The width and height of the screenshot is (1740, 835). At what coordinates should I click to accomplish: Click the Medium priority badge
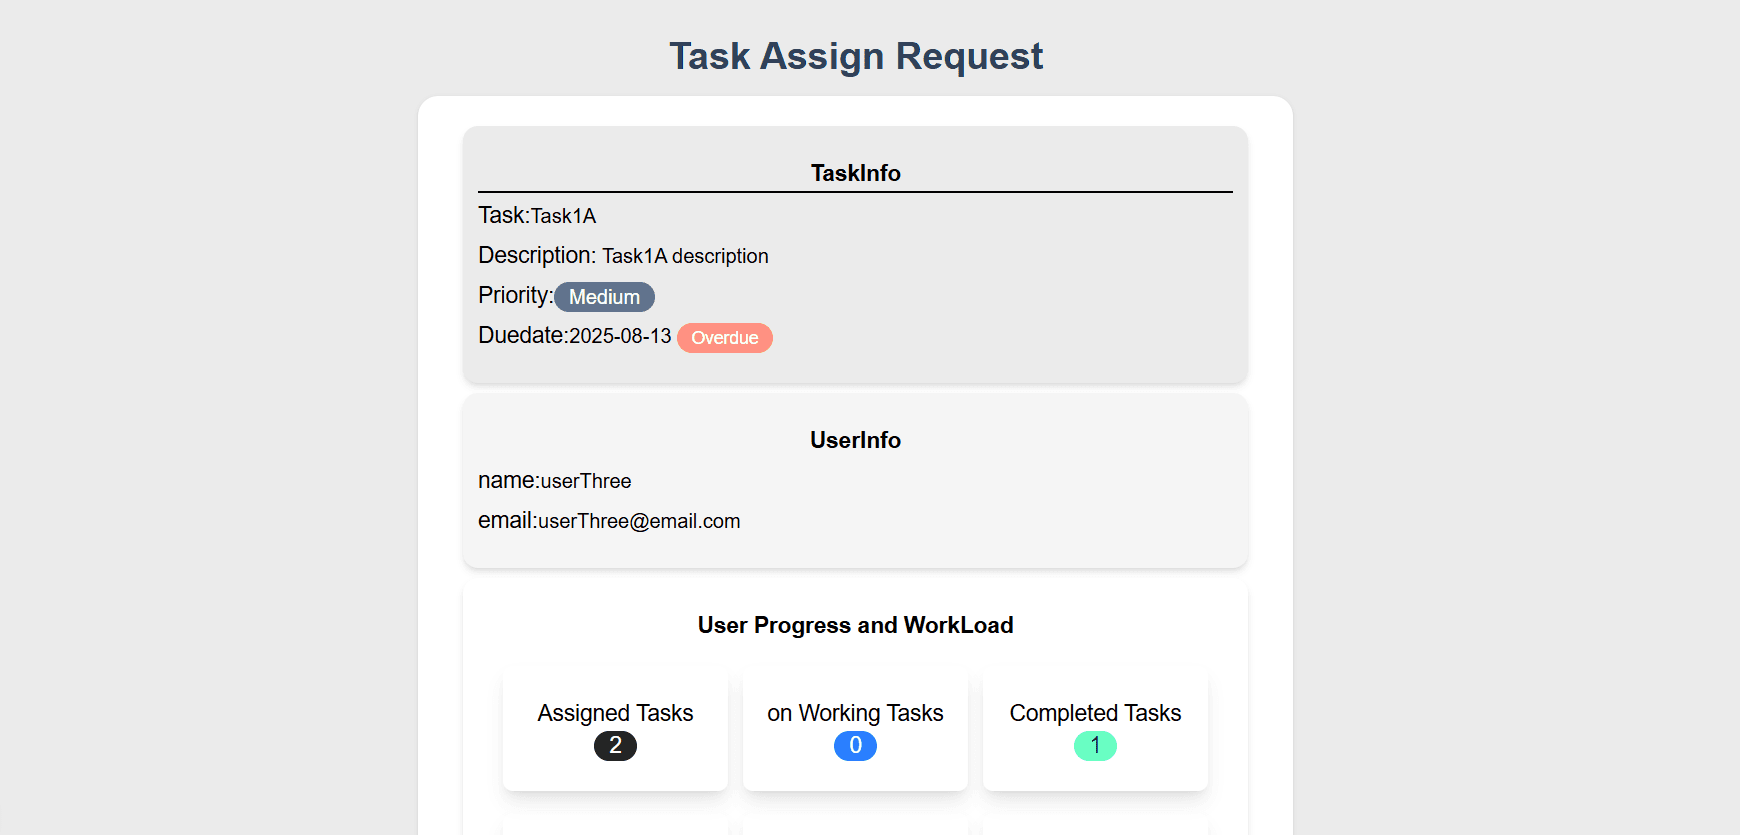604,297
